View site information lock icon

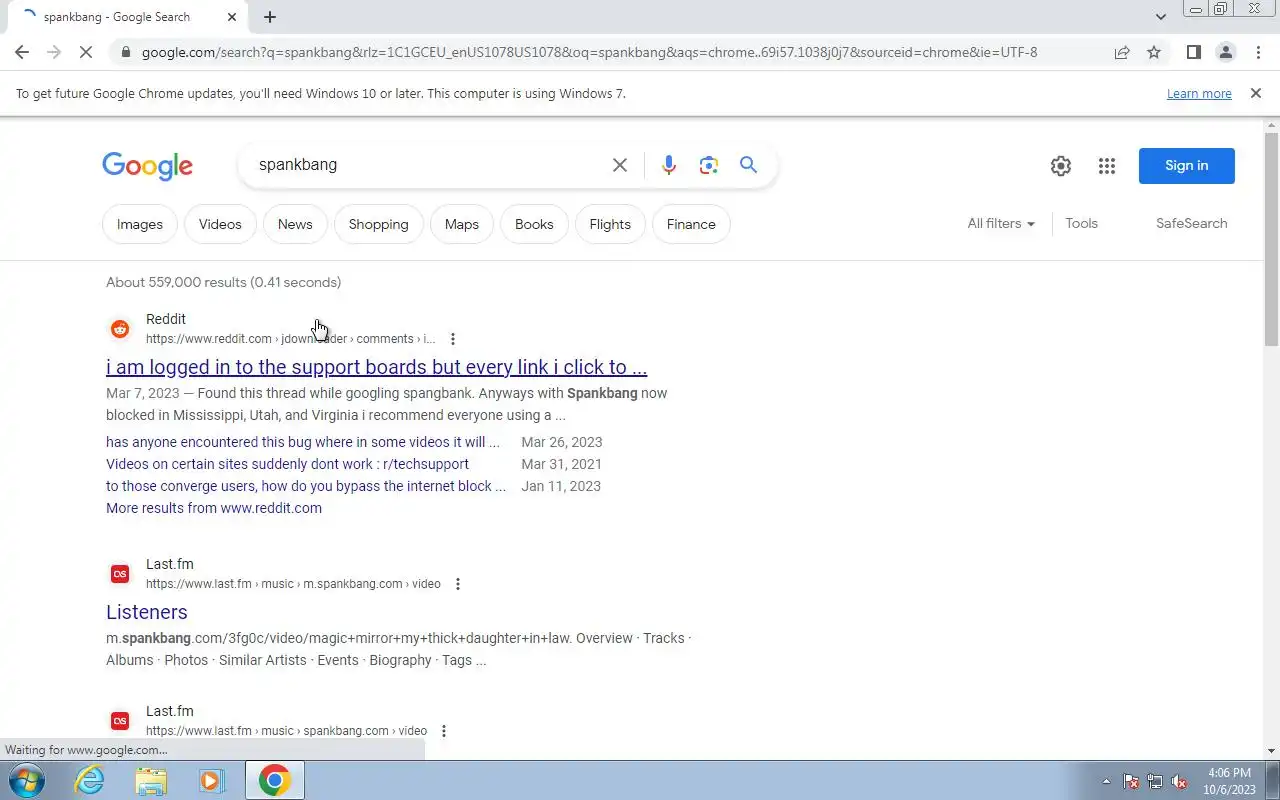tap(125, 52)
